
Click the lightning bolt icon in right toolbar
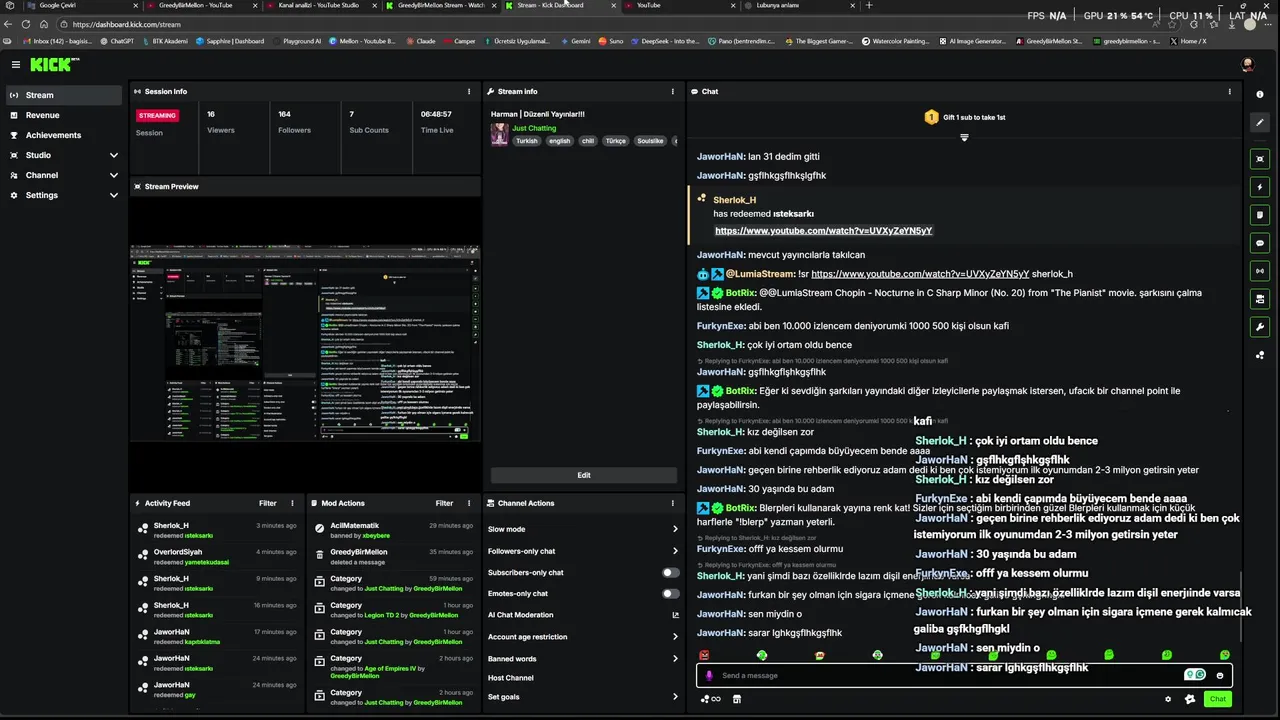1260,187
